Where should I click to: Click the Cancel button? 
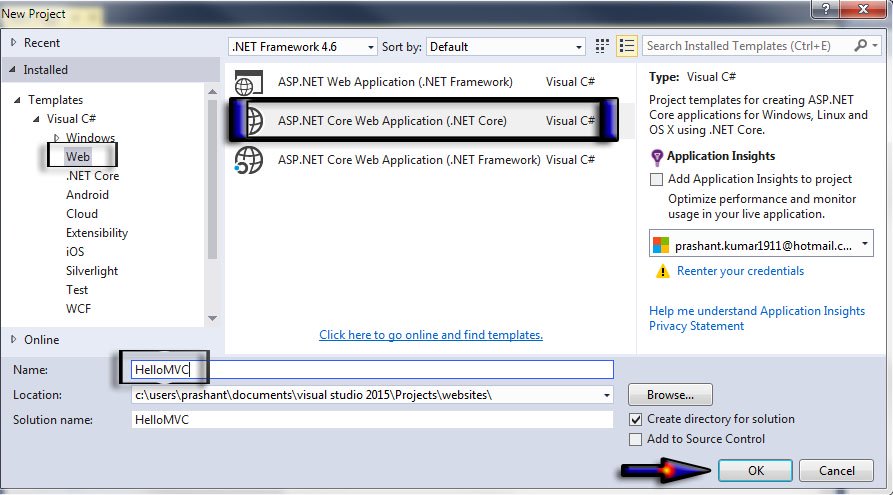[x=836, y=471]
